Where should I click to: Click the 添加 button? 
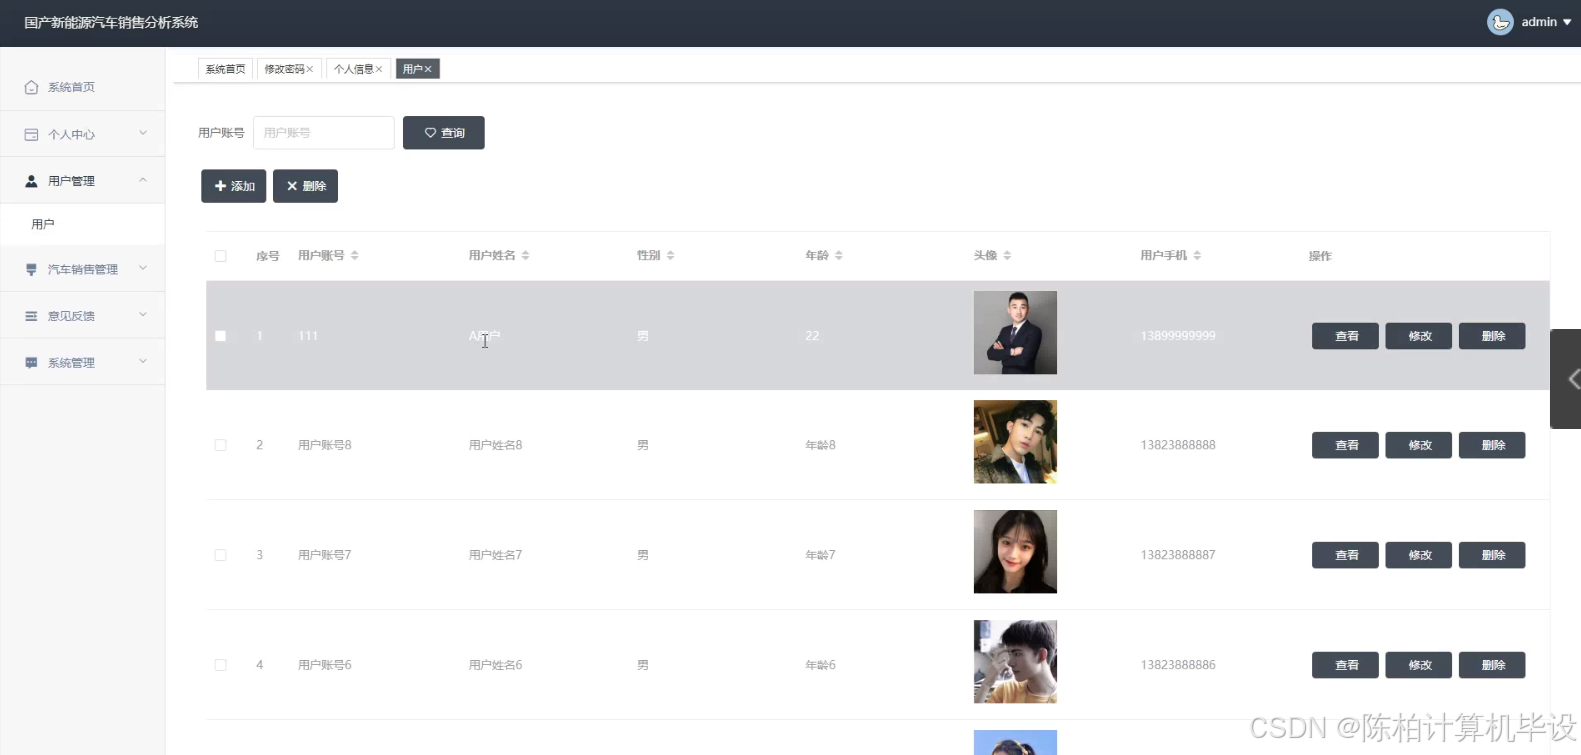(x=234, y=186)
